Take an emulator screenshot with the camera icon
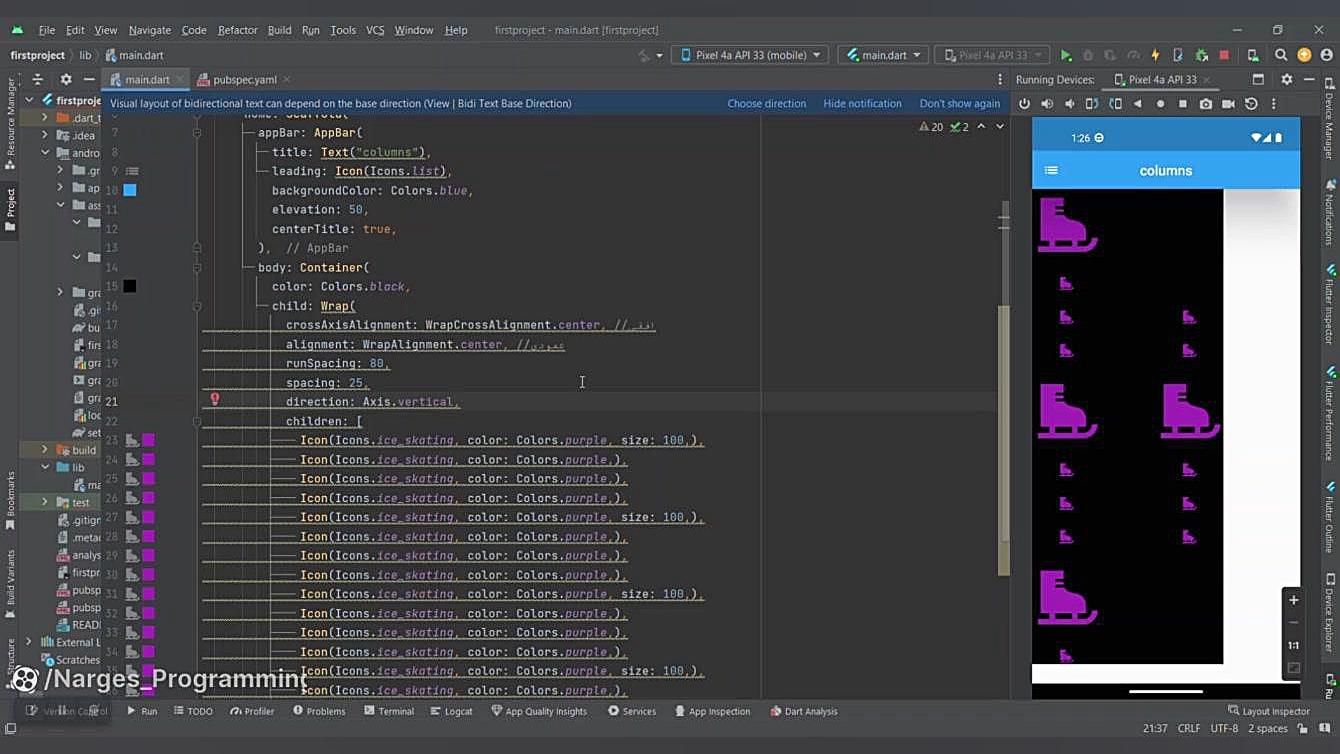The height and width of the screenshot is (754, 1340). [1206, 103]
